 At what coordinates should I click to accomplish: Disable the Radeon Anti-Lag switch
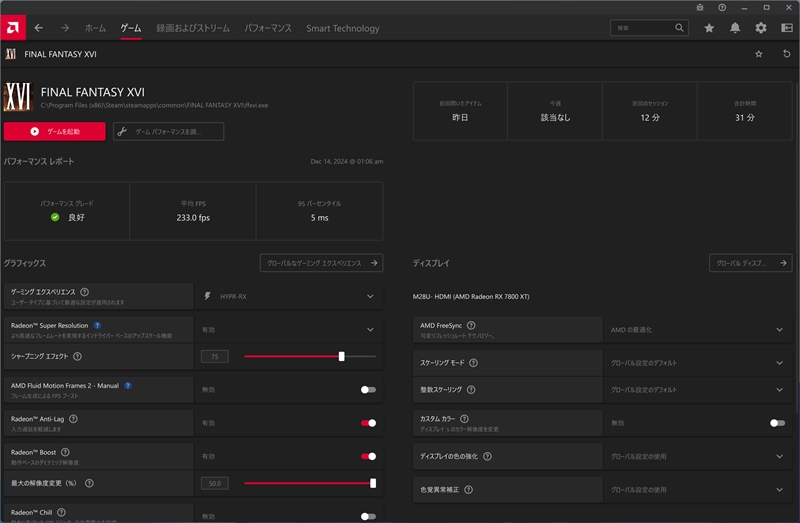click(368, 423)
